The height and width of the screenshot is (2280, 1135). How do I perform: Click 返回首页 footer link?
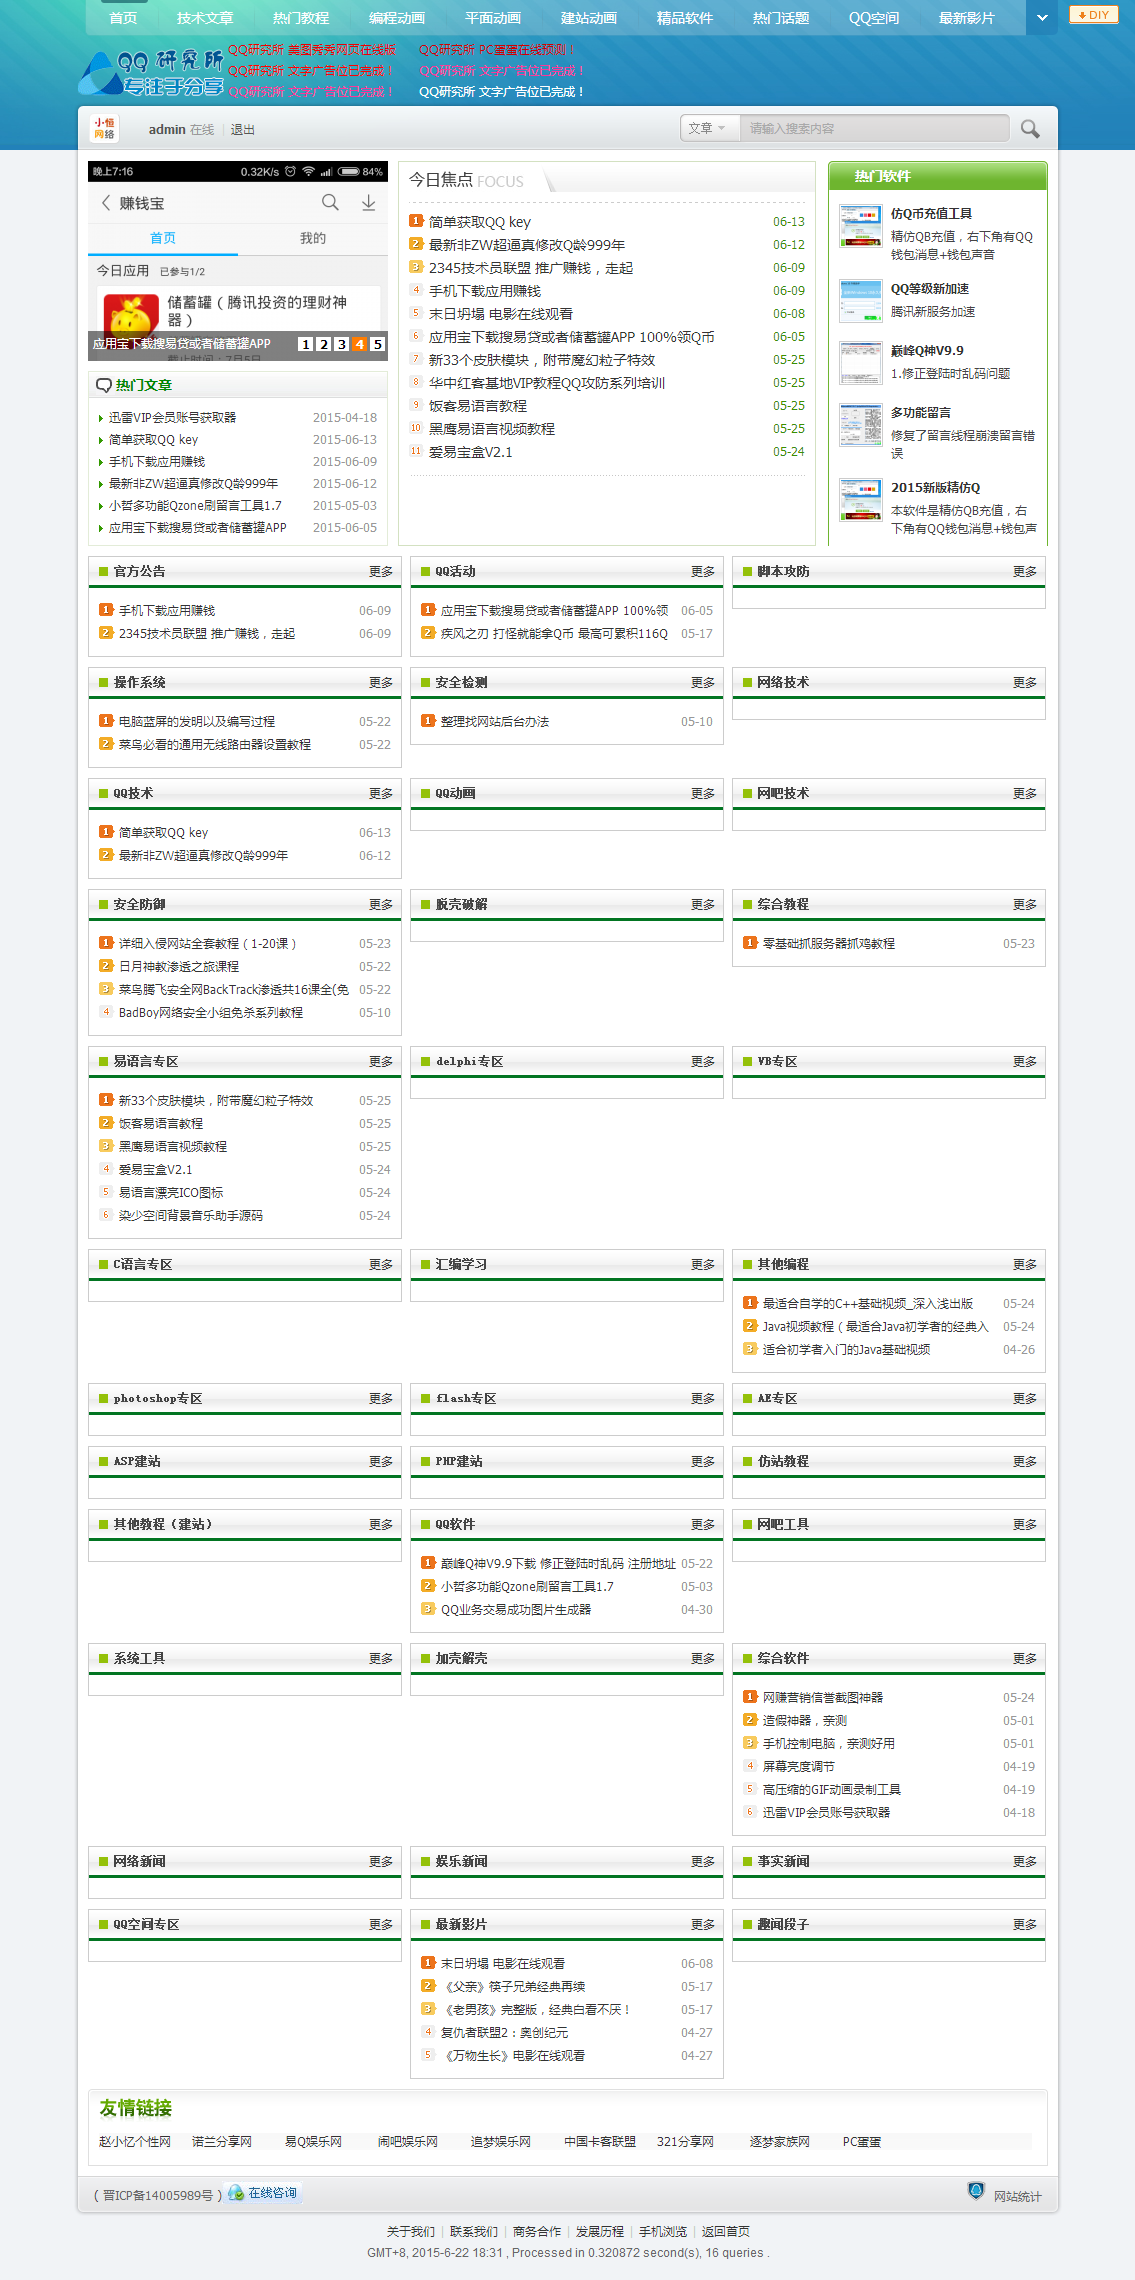click(726, 2232)
